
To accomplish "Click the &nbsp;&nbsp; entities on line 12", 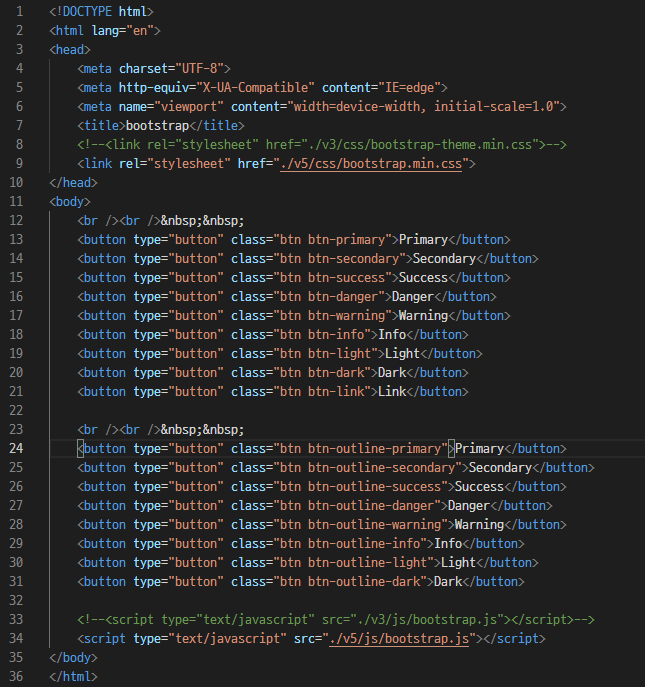I will coord(202,220).
